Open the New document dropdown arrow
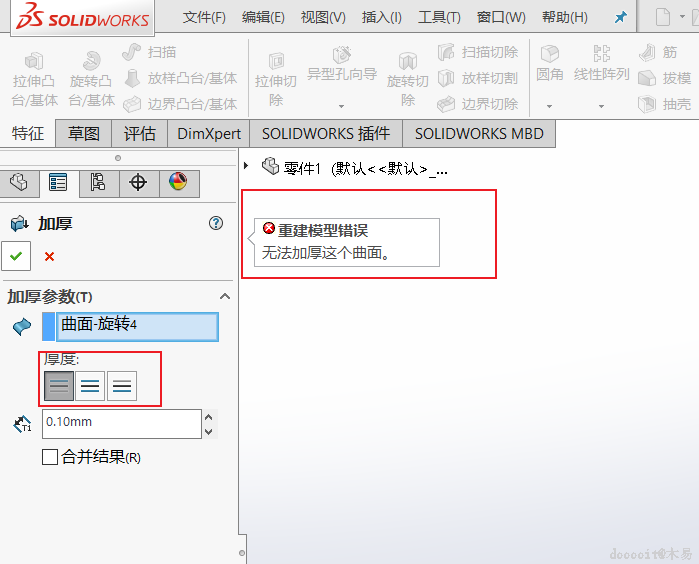The width and height of the screenshot is (699, 564). coord(682,17)
